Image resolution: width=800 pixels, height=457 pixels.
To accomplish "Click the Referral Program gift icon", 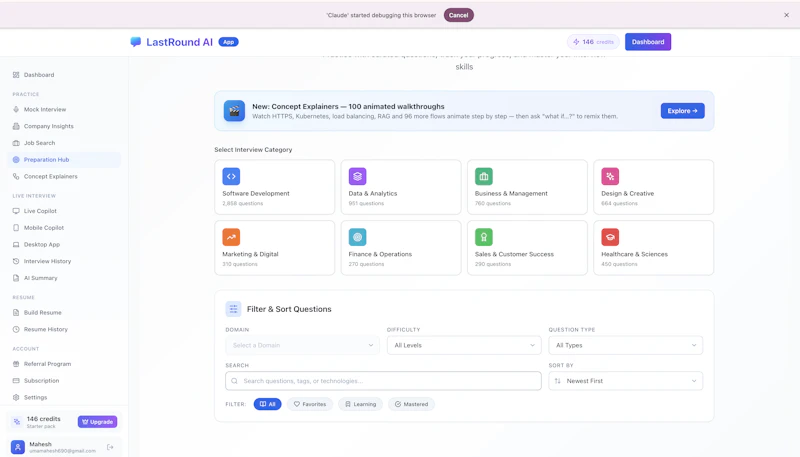I will (x=16, y=364).
